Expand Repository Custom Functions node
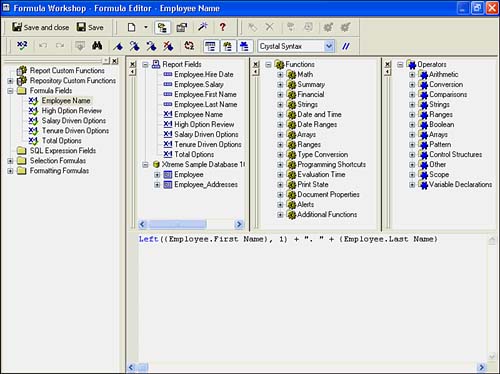Viewport: 500px width, 374px height. coord(10,81)
